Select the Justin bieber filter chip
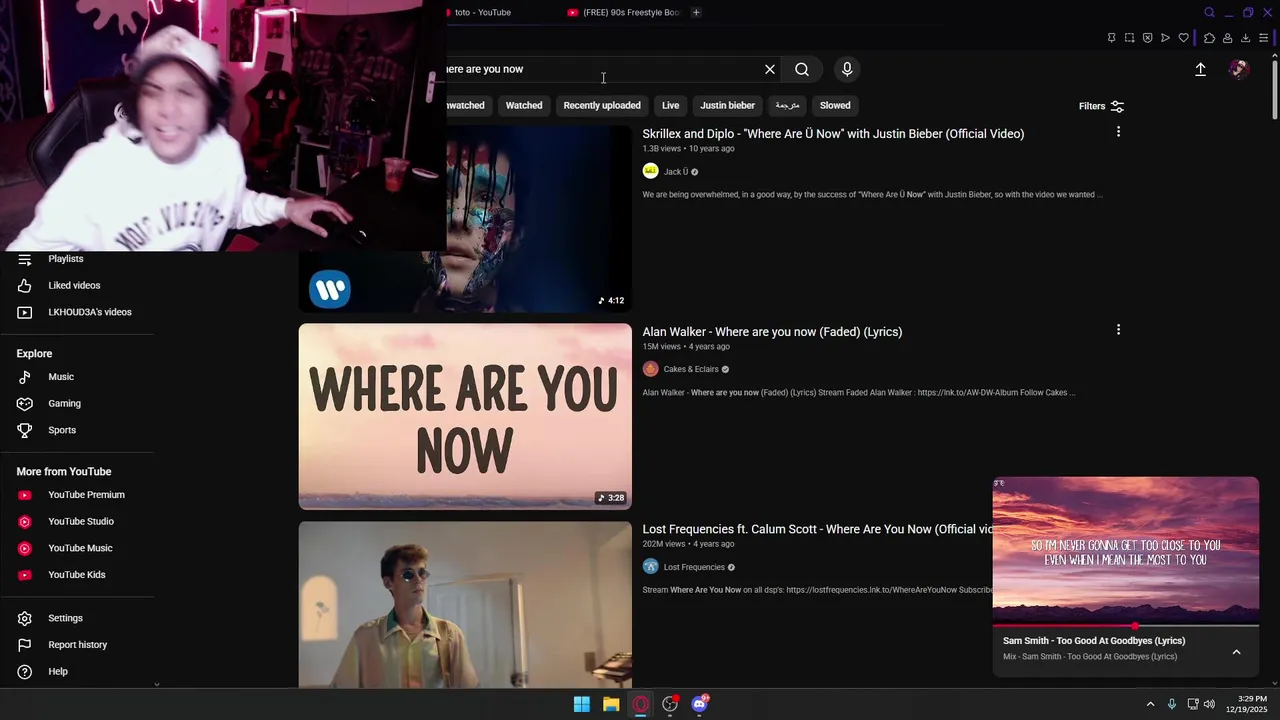1280x720 pixels. pyautogui.click(x=727, y=105)
